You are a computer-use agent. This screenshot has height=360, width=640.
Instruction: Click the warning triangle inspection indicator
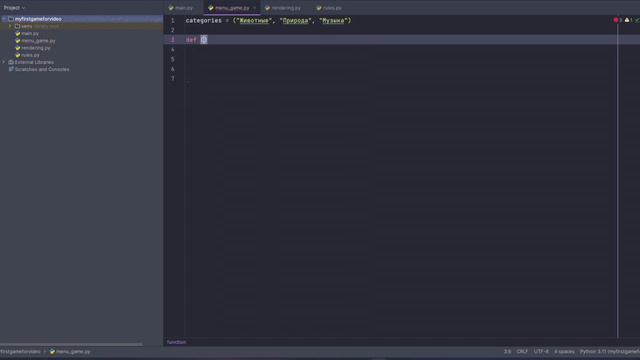[627, 20]
